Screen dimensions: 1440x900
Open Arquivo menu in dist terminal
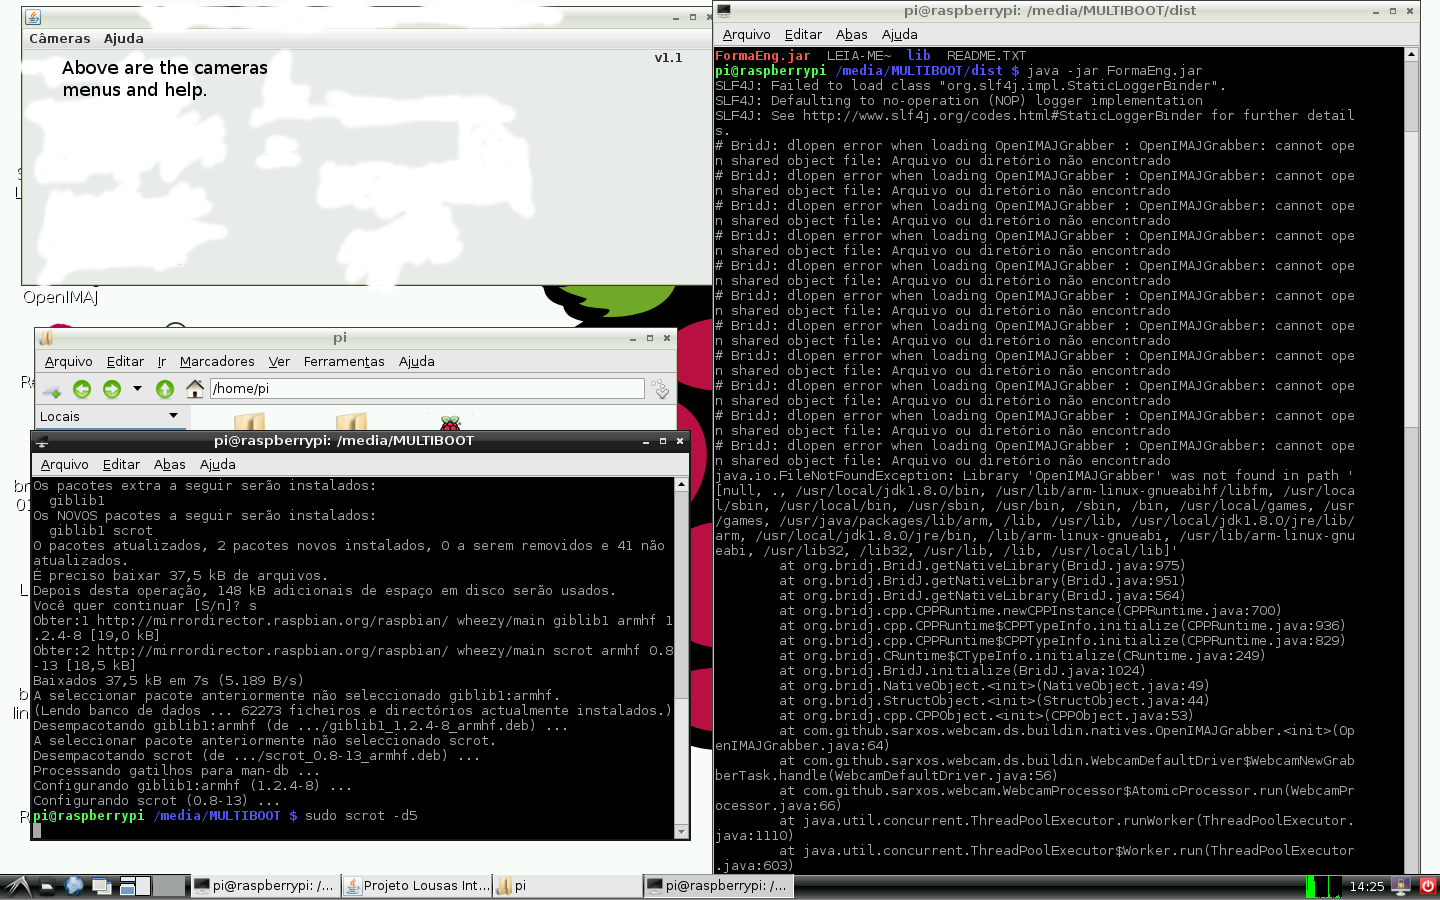coord(747,34)
